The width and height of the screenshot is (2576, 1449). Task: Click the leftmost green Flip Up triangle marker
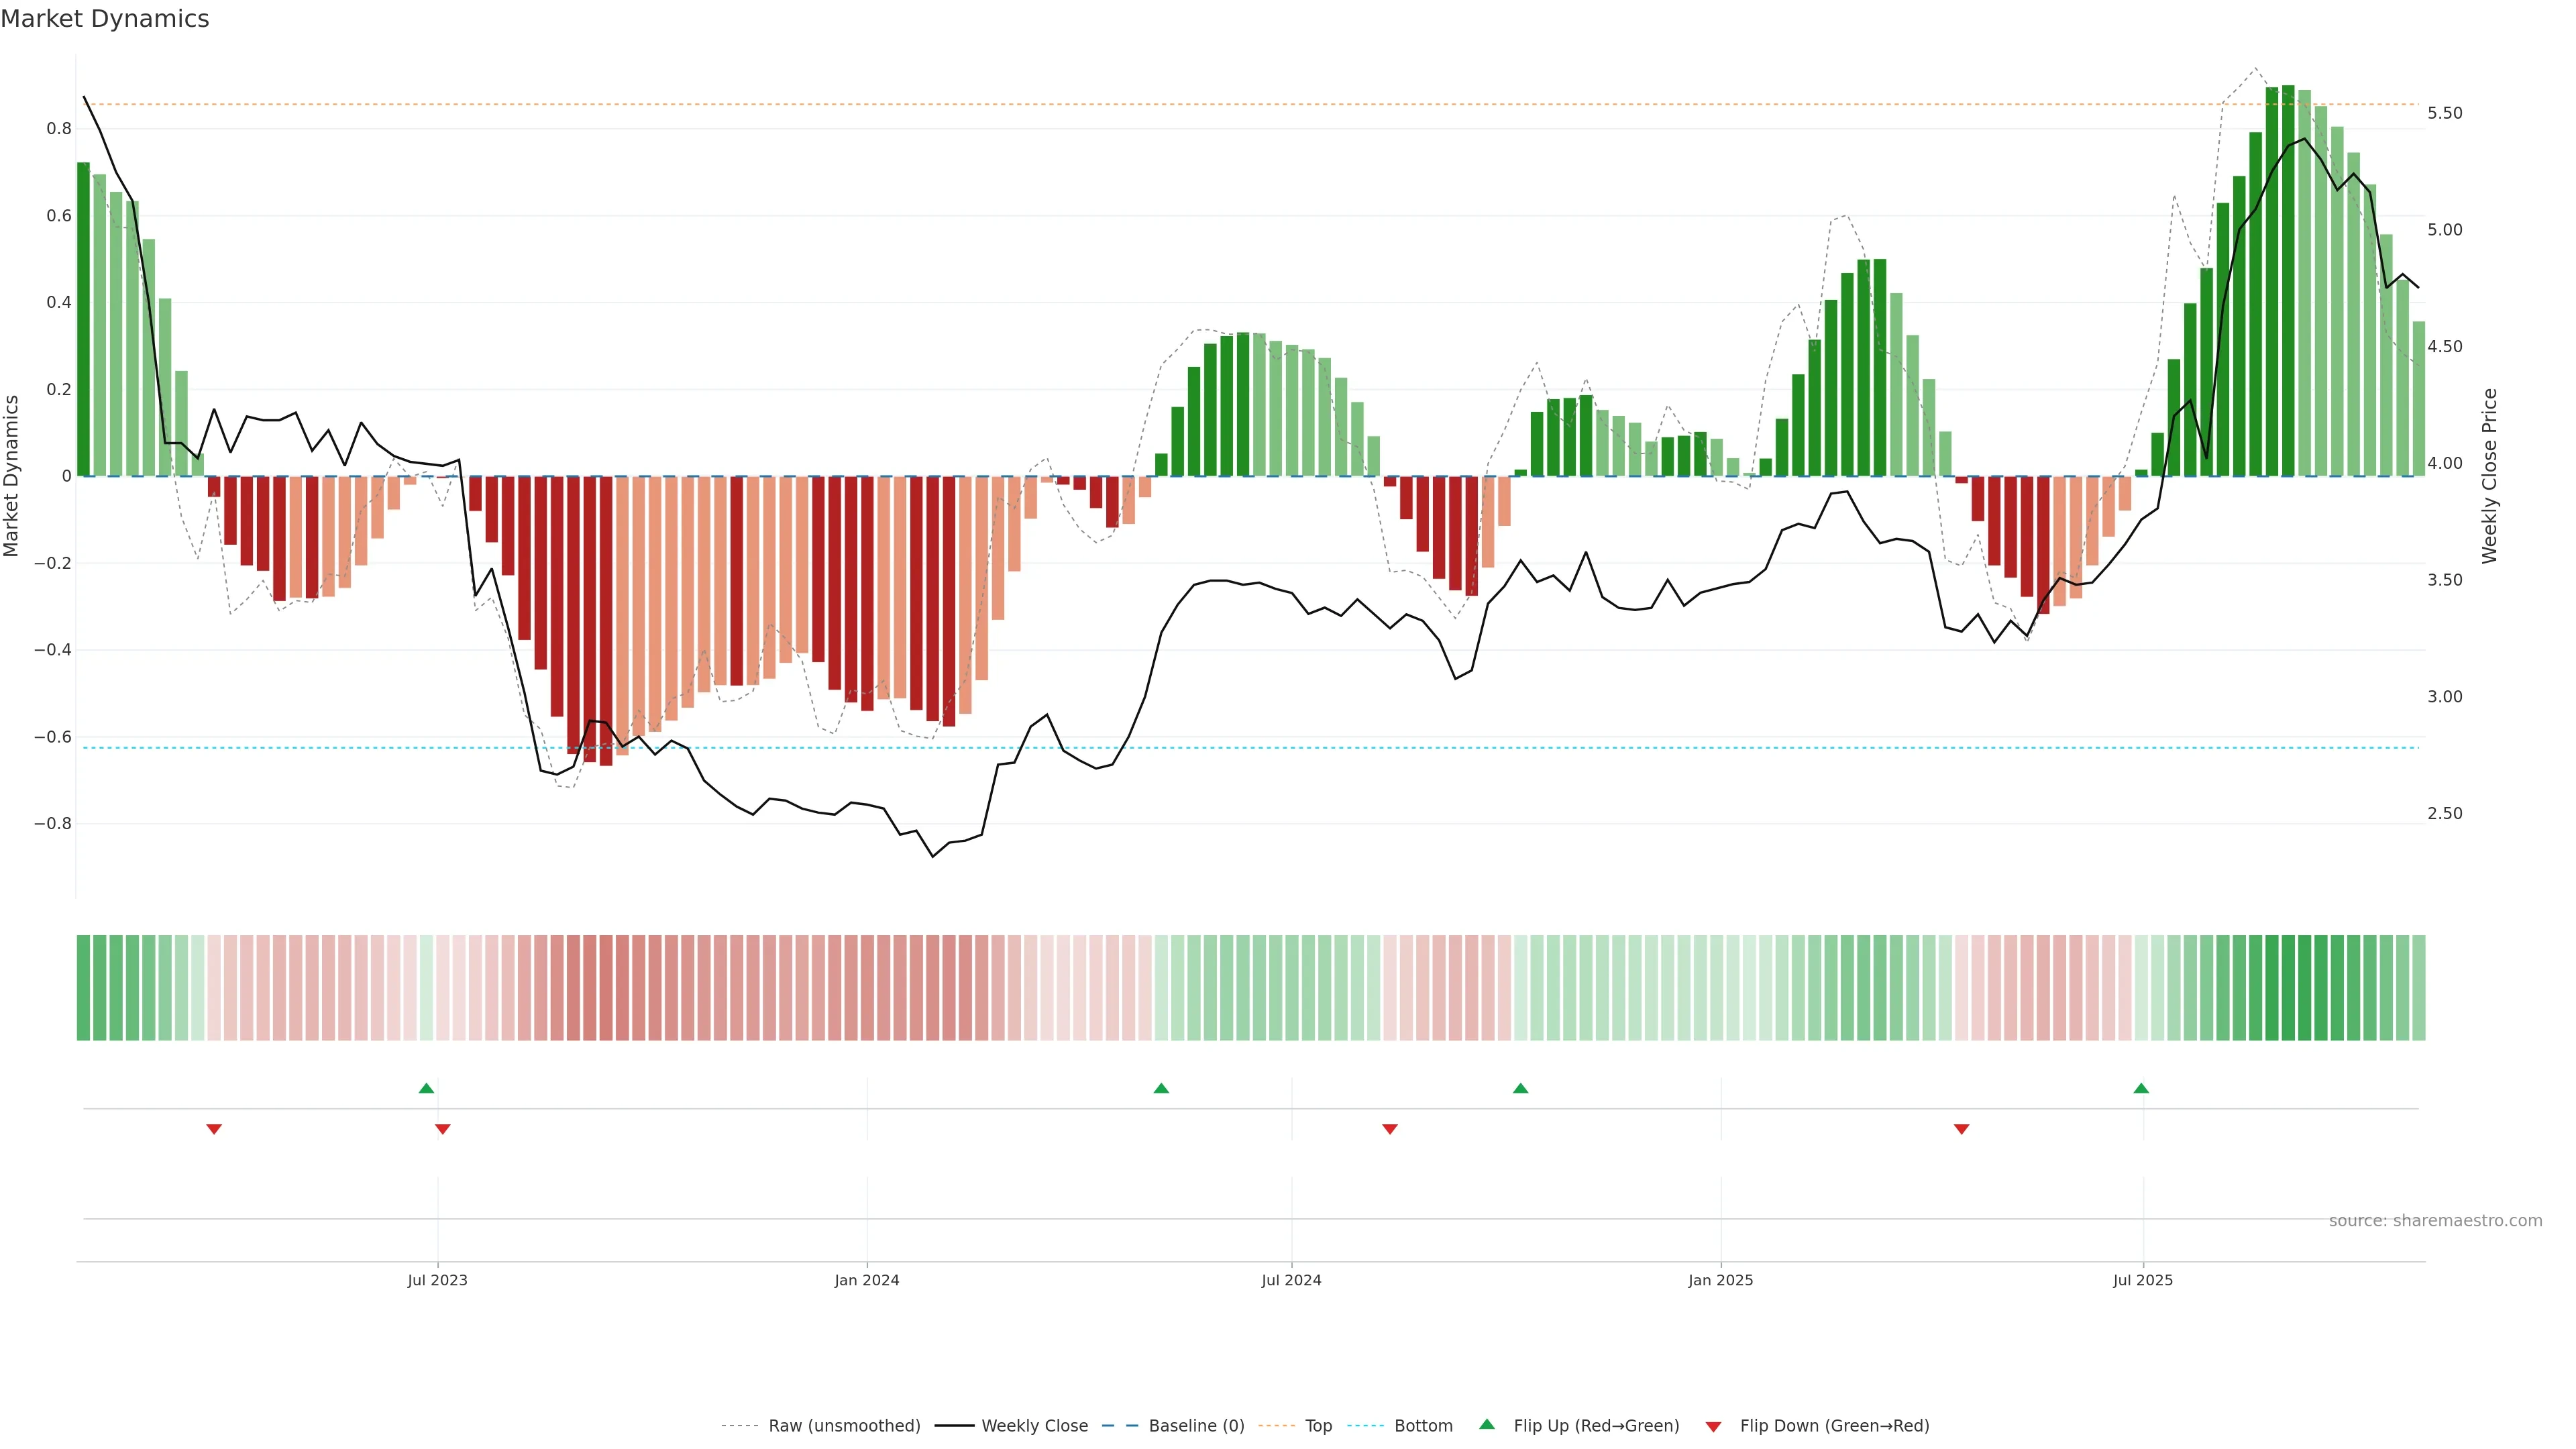tap(426, 1088)
